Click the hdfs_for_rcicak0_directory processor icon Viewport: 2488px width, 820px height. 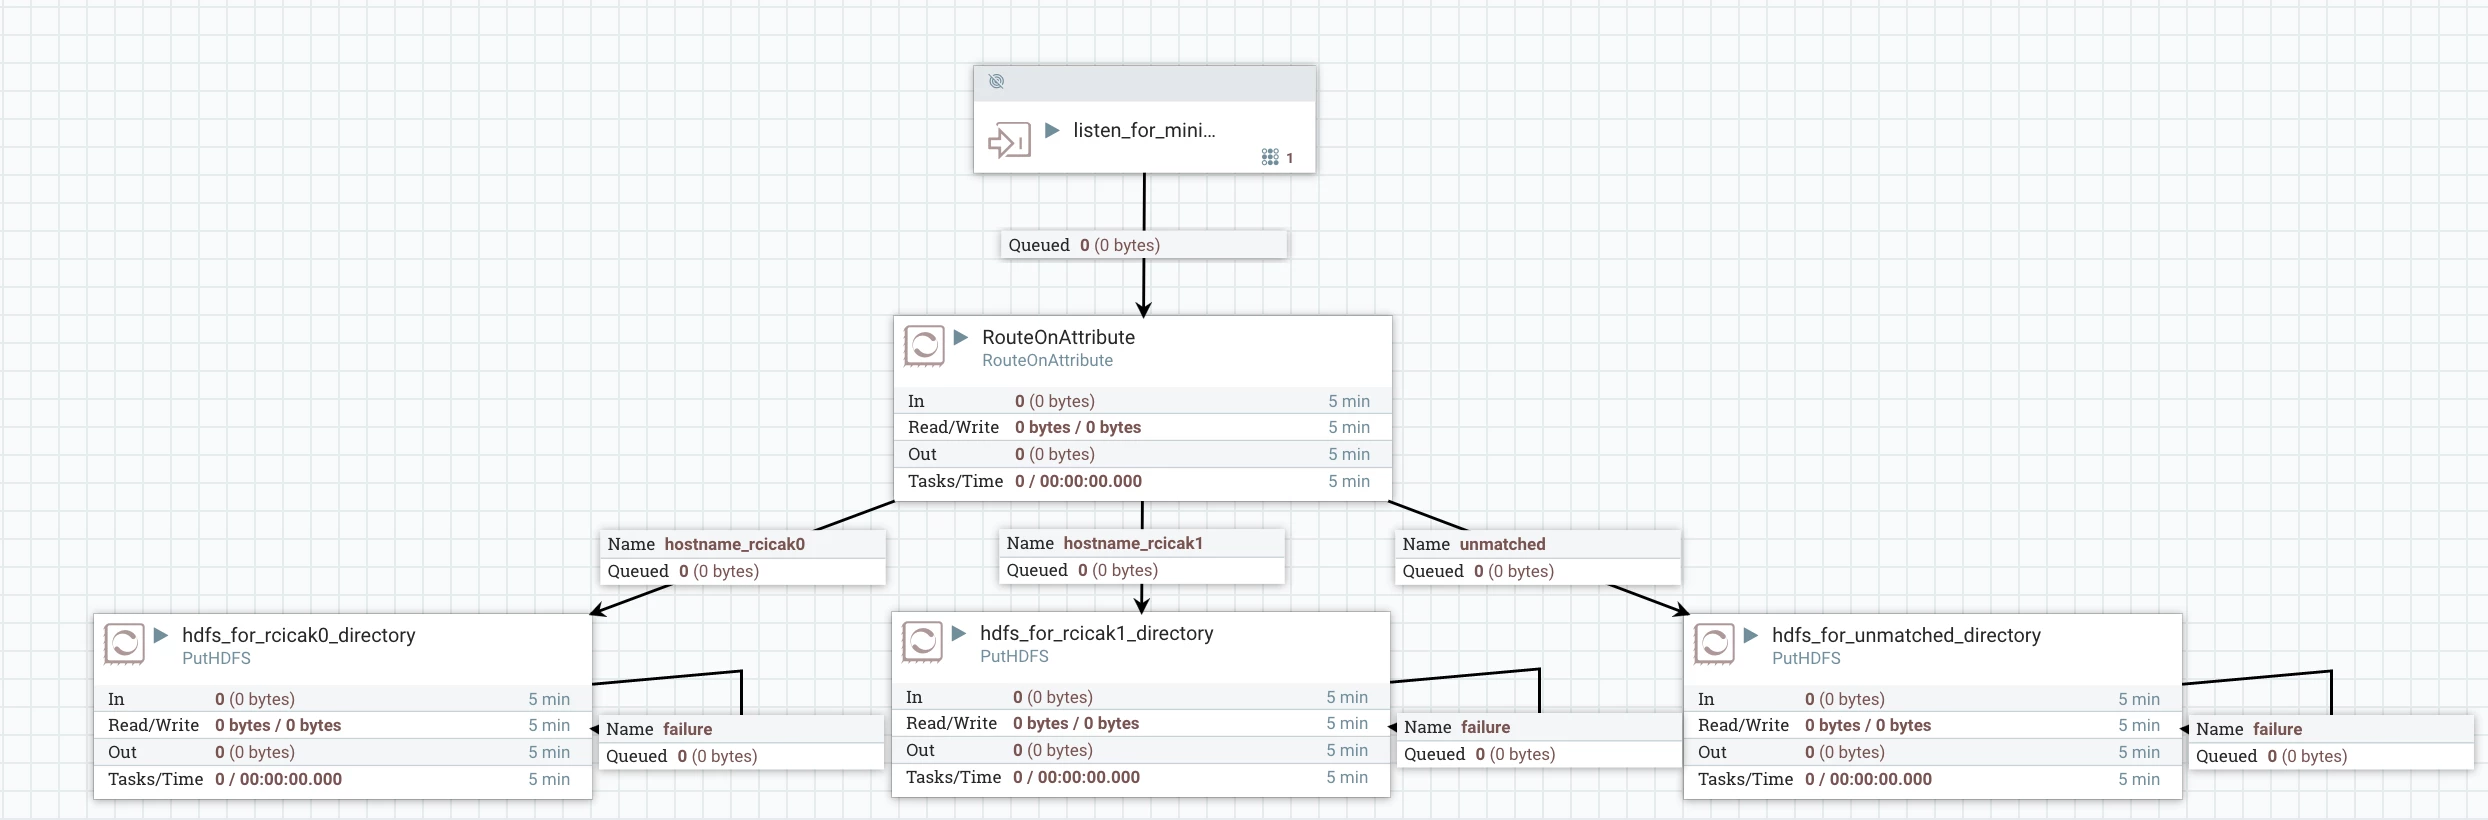tap(124, 644)
